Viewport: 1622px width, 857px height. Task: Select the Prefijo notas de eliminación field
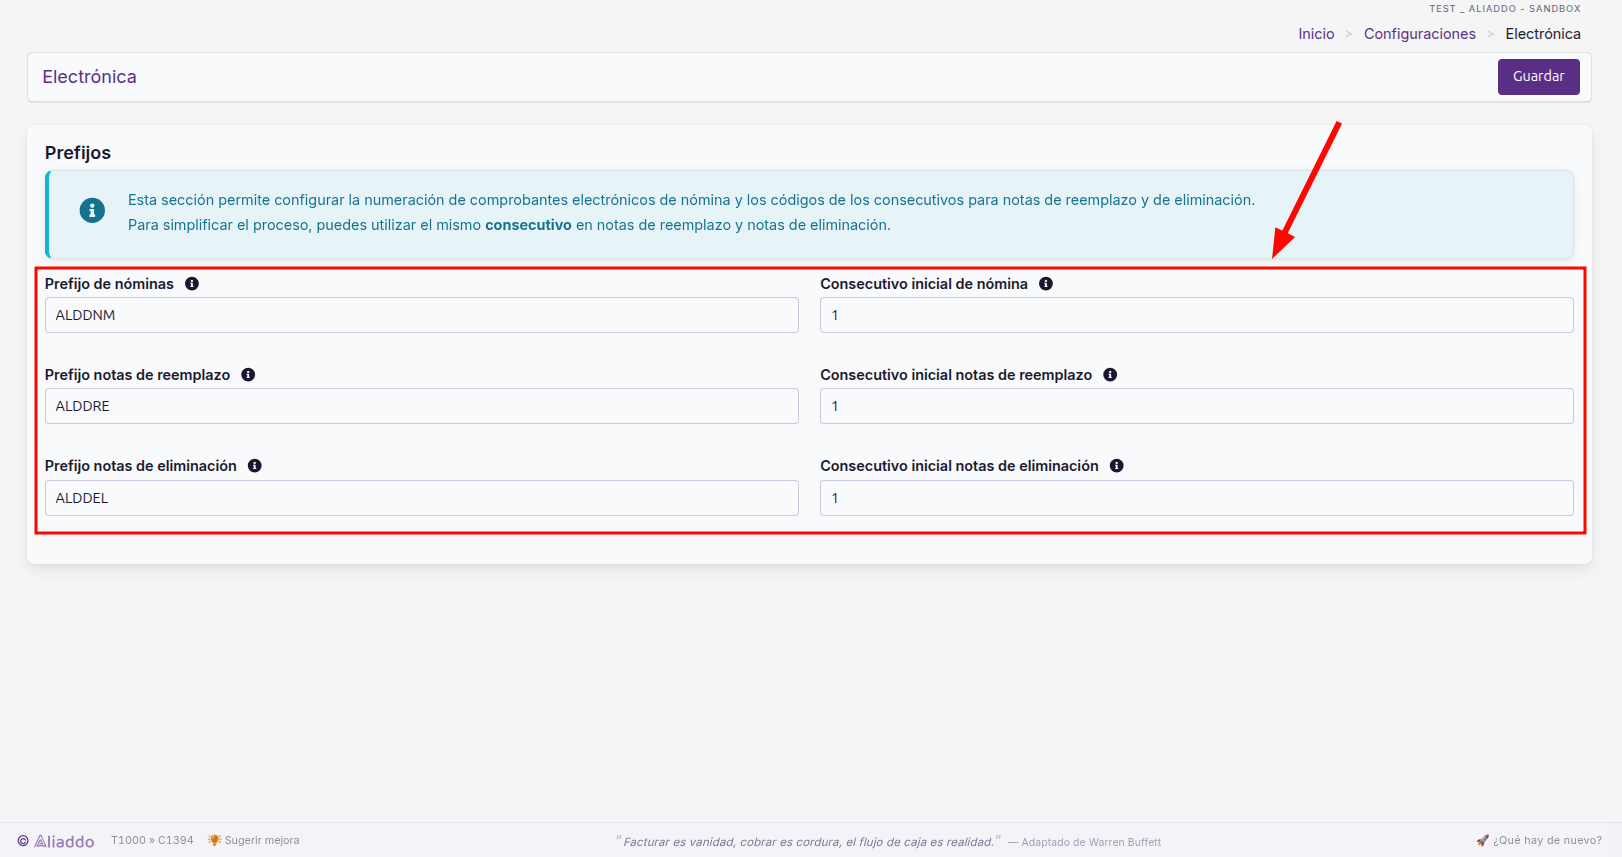coord(422,498)
